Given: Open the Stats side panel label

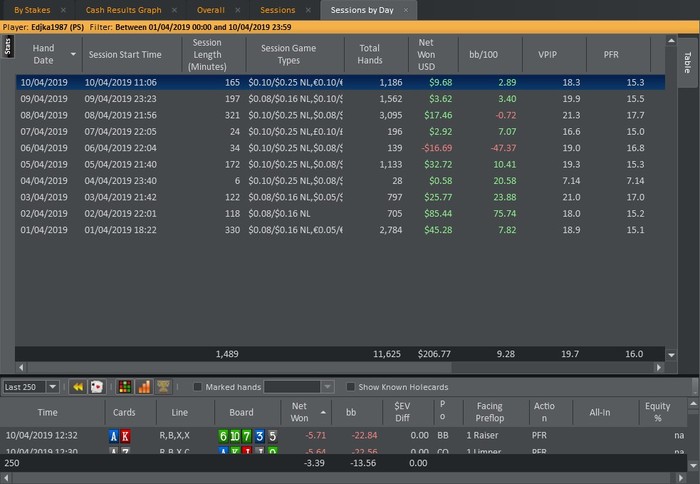Looking at the screenshot, I should 7,47.
